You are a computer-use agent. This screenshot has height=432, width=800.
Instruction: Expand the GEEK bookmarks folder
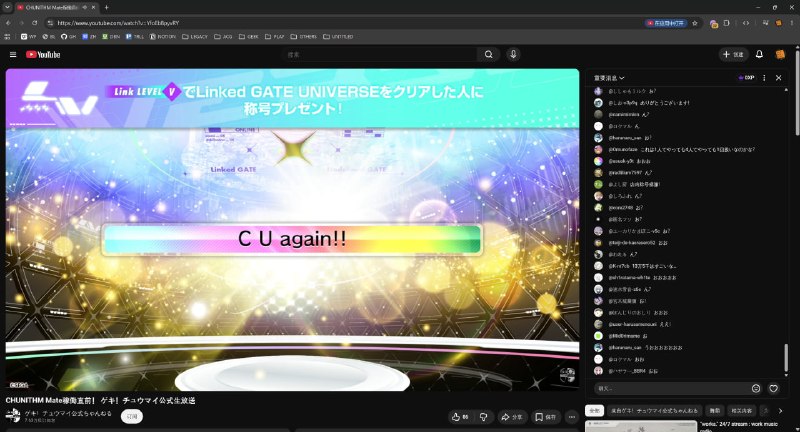coord(249,37)
